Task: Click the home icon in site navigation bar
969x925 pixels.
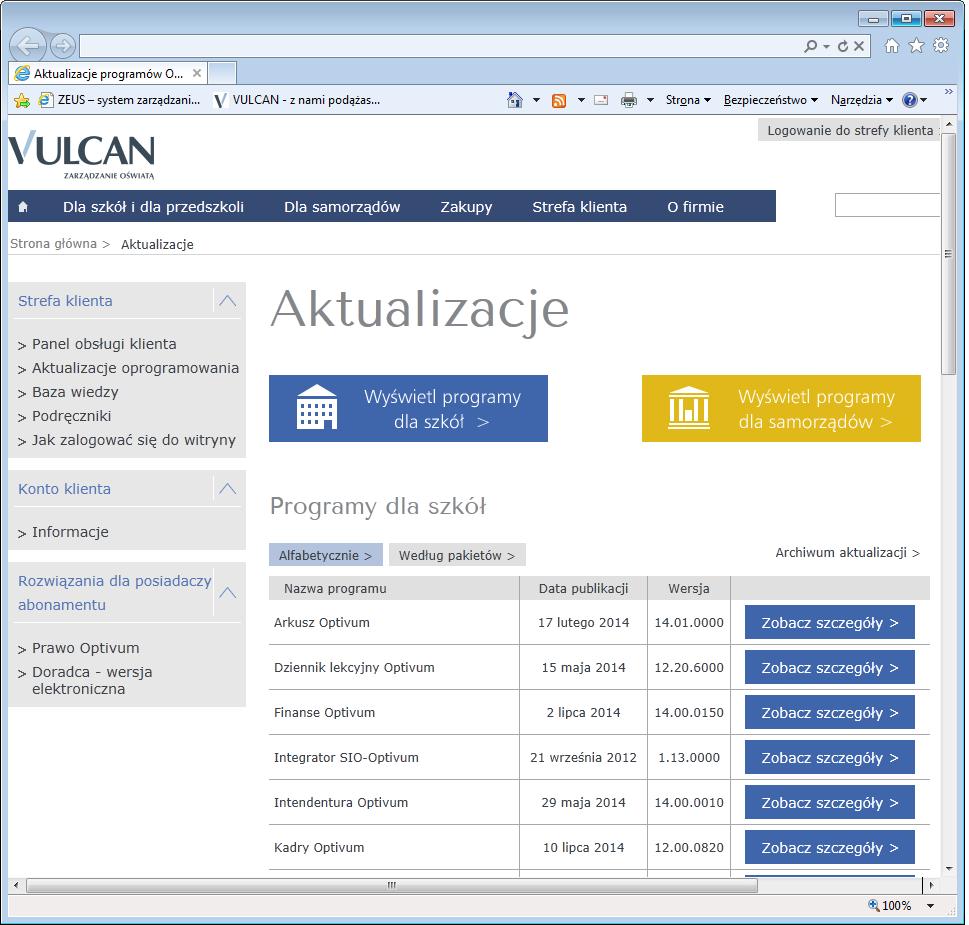Action: (x=23, y=207)
